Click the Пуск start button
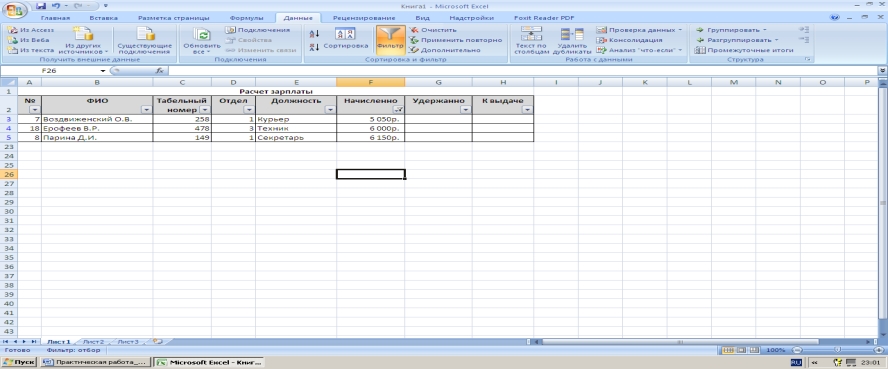 [19, 362]
